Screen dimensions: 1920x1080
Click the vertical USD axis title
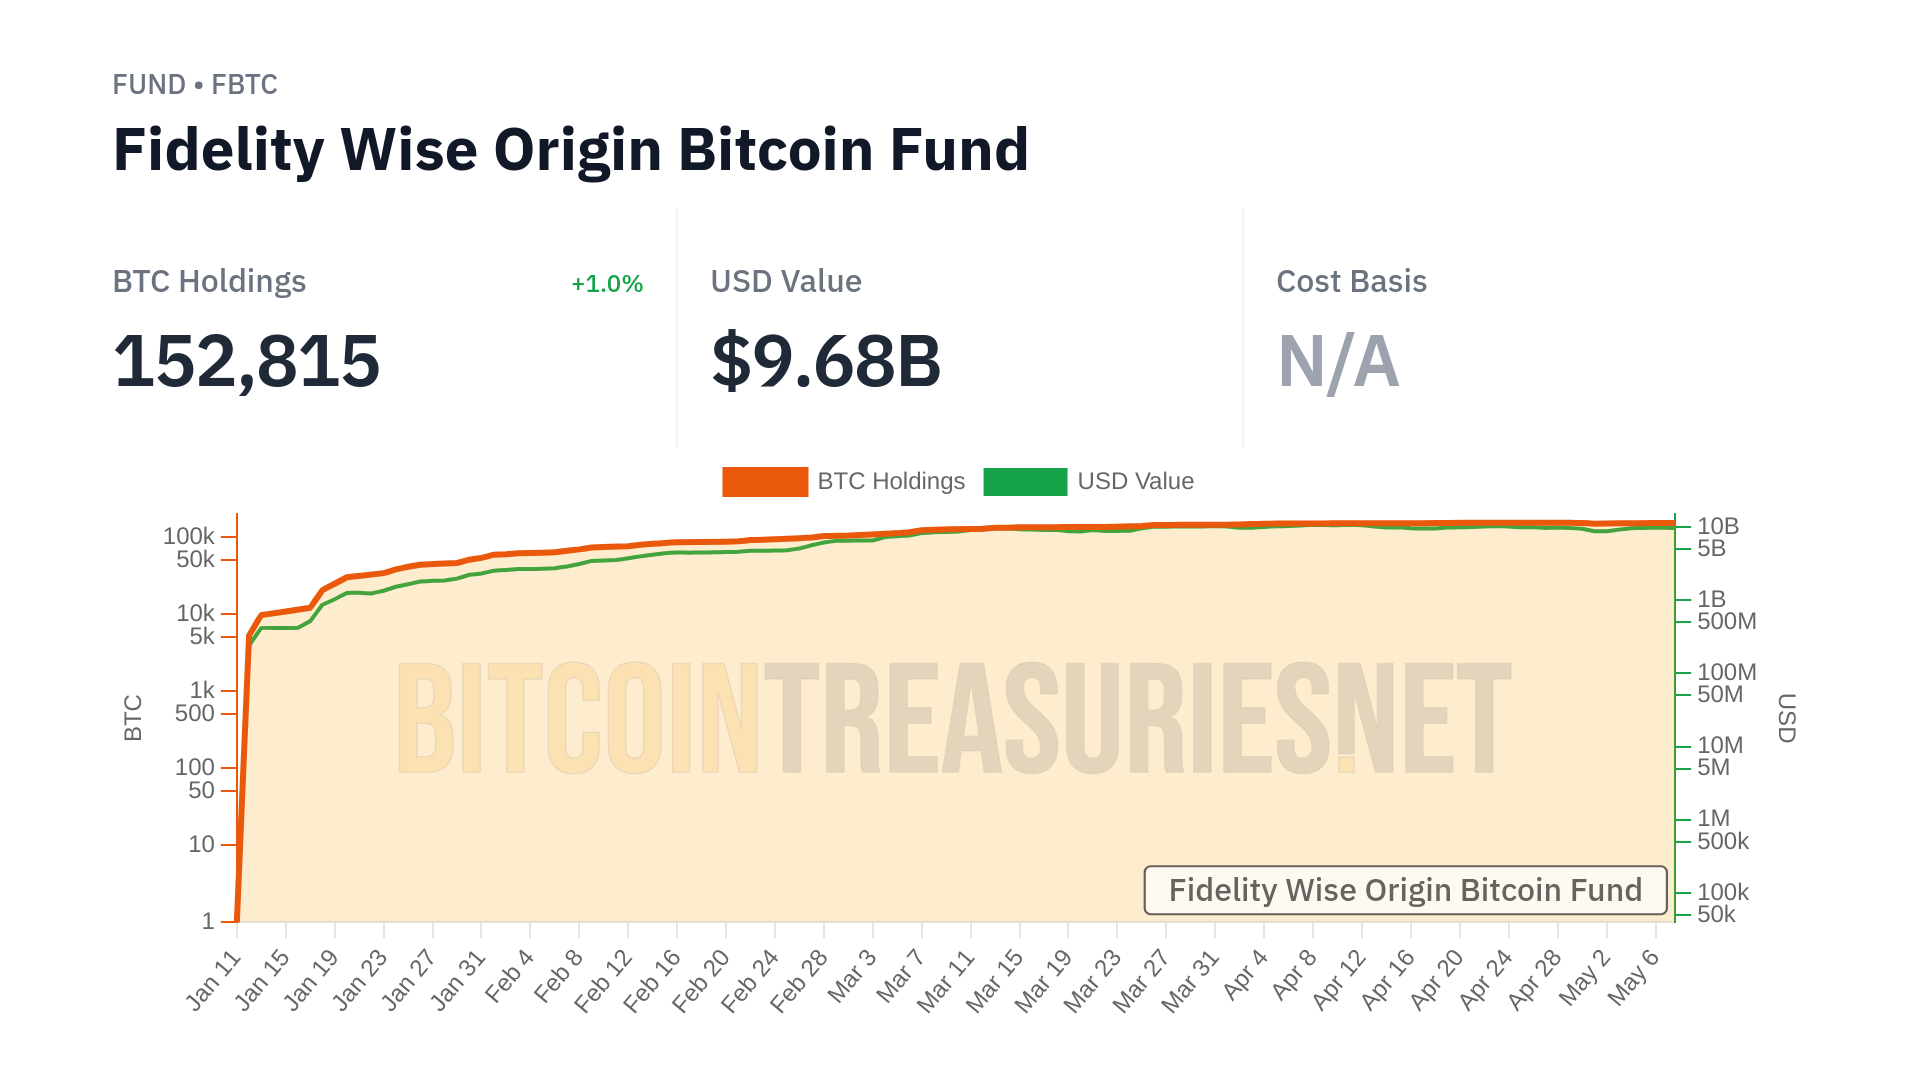point(1786,718)
